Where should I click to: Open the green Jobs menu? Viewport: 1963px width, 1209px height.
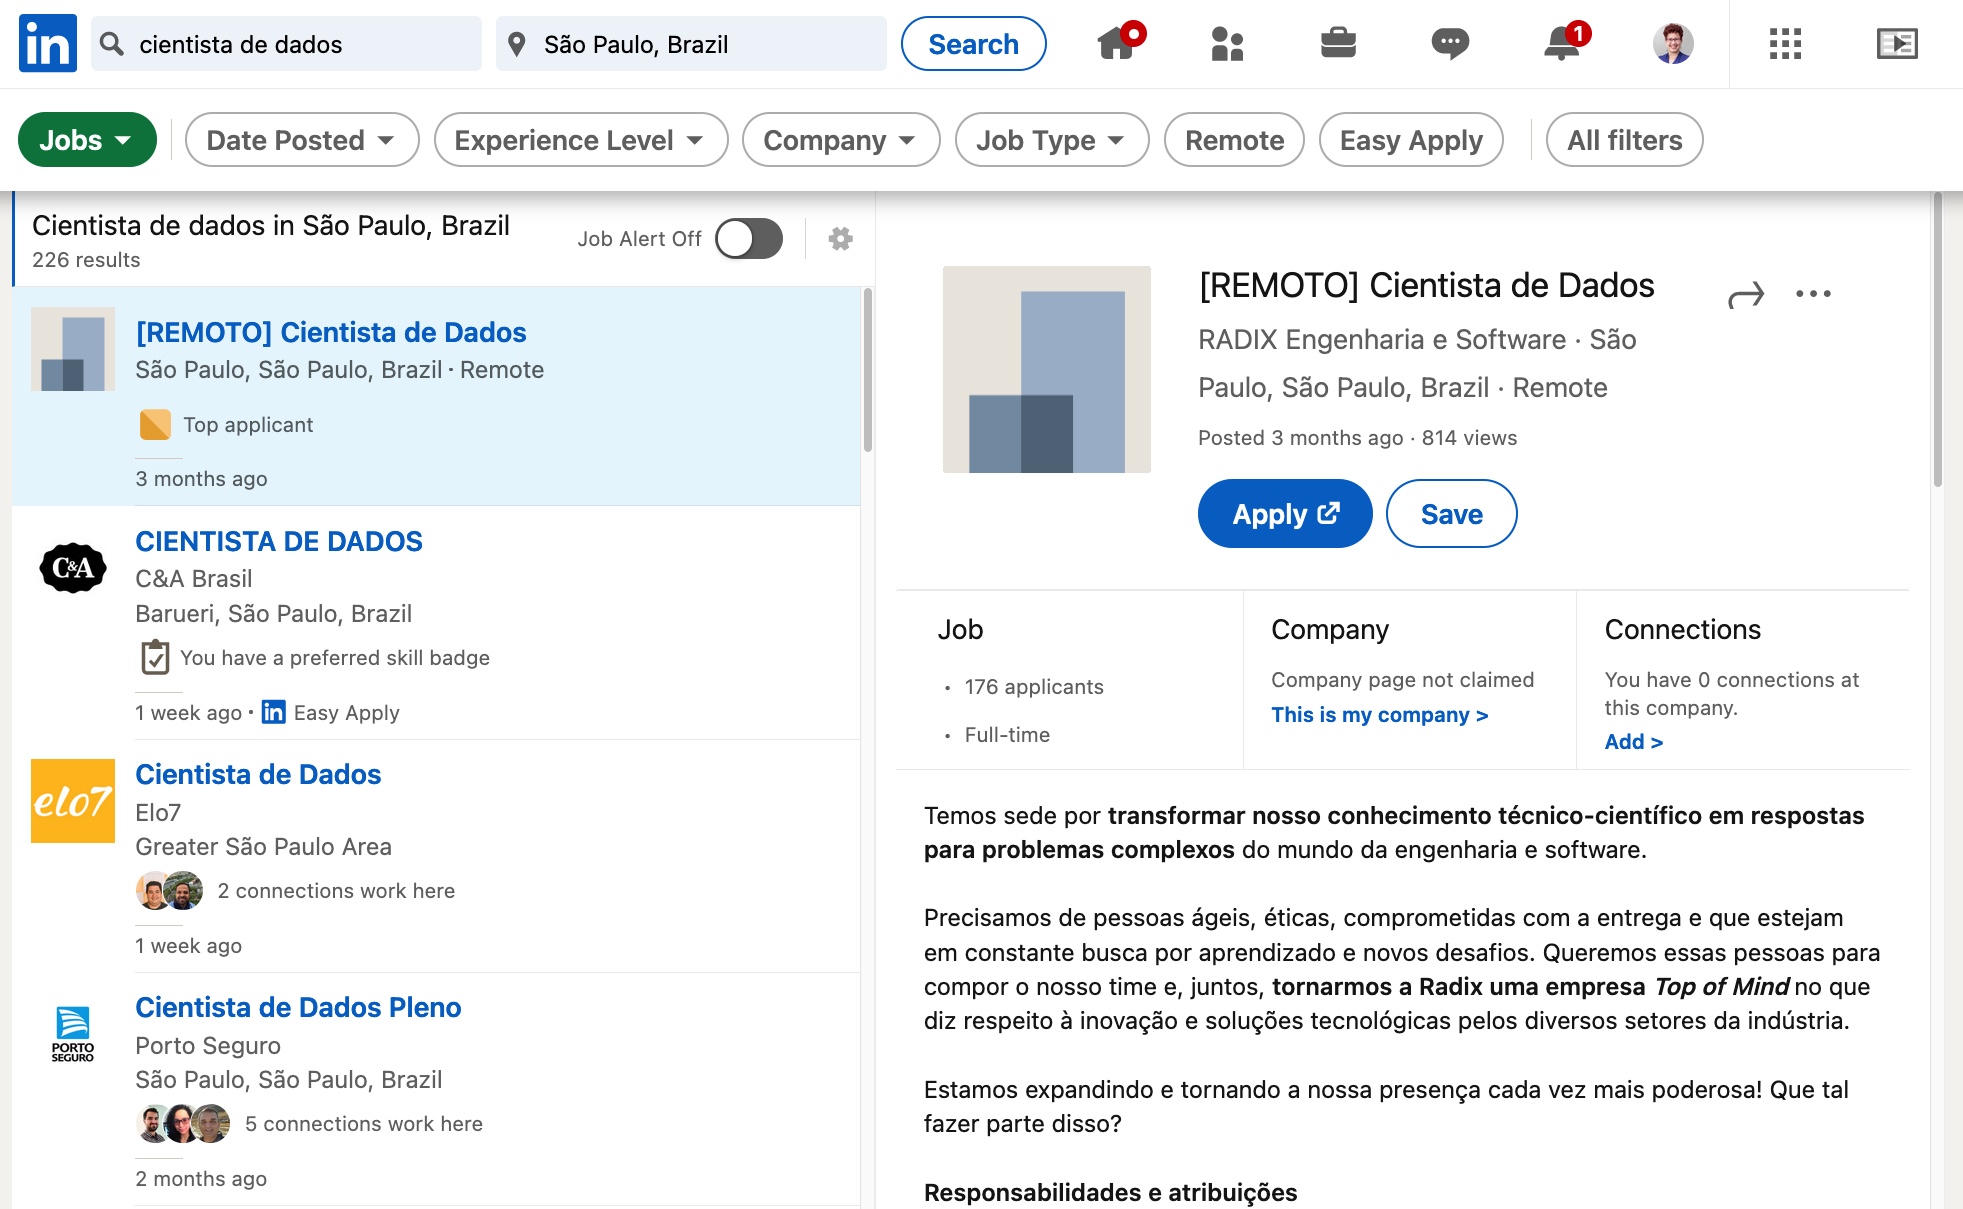pos(87,140)
